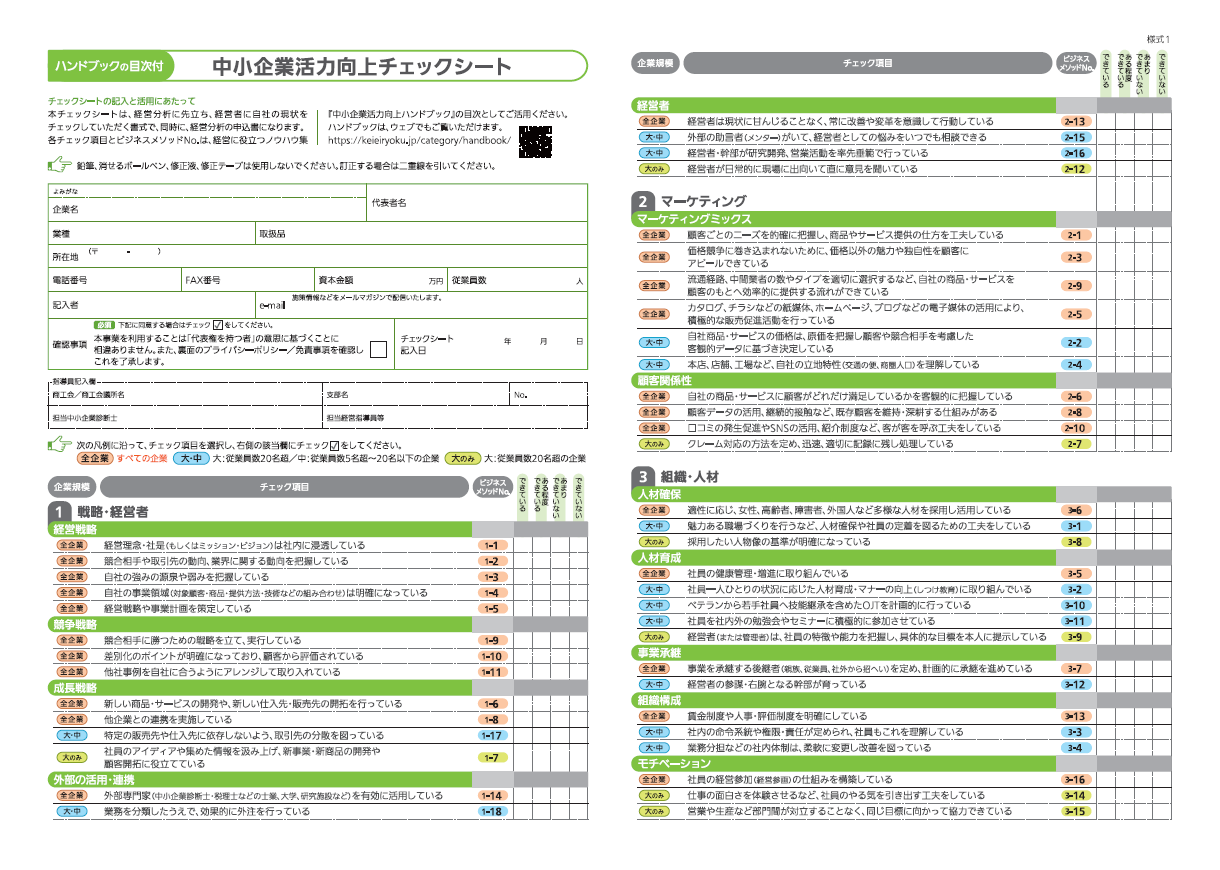
Task: Click the pointing hand icon before 次の凡例に沿って
Action: 58,443
